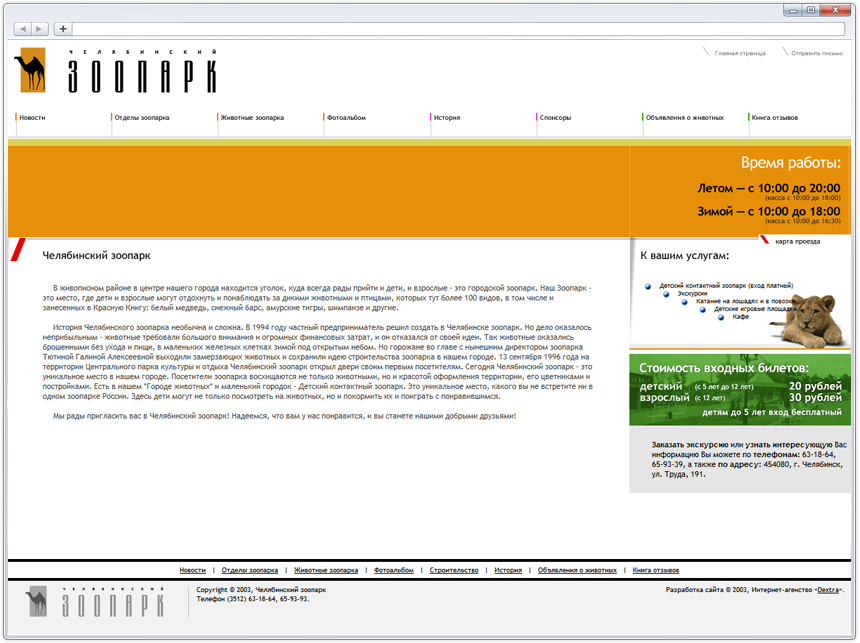Viewport: 860px width, 643px height.
Task: Go to Главная страница link
Action: click(740, 53)
